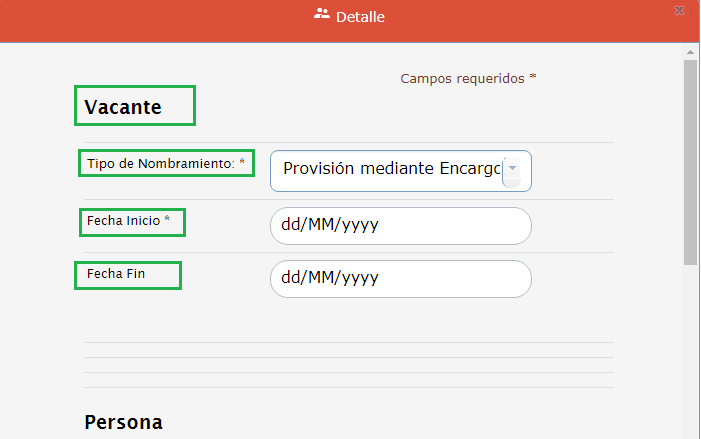Click the Detalle title text
This screenshot has width=701, height=439.
click(x=360, y=17)
